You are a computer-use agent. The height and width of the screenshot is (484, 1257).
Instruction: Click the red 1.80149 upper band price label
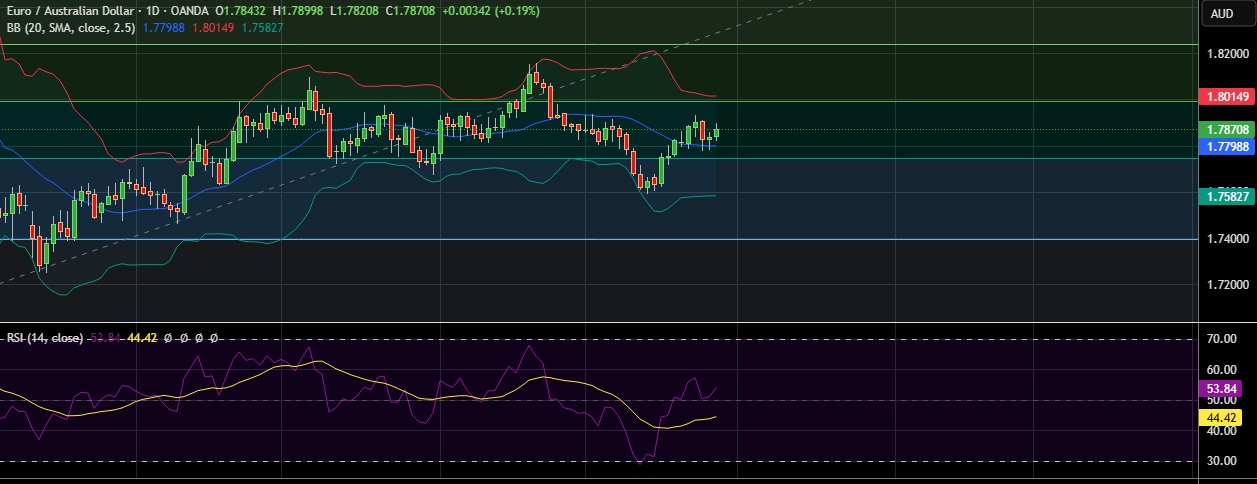click(1226, 97)
